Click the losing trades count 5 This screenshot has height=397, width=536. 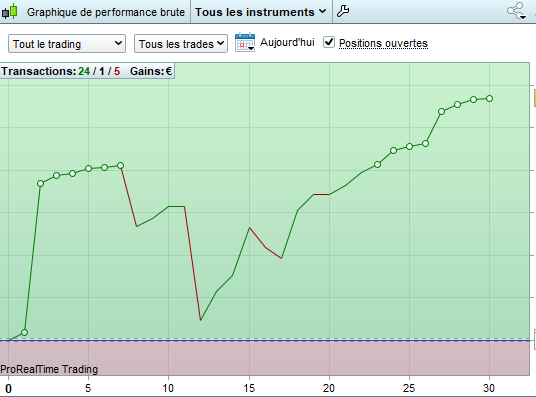tap(117, 71)
